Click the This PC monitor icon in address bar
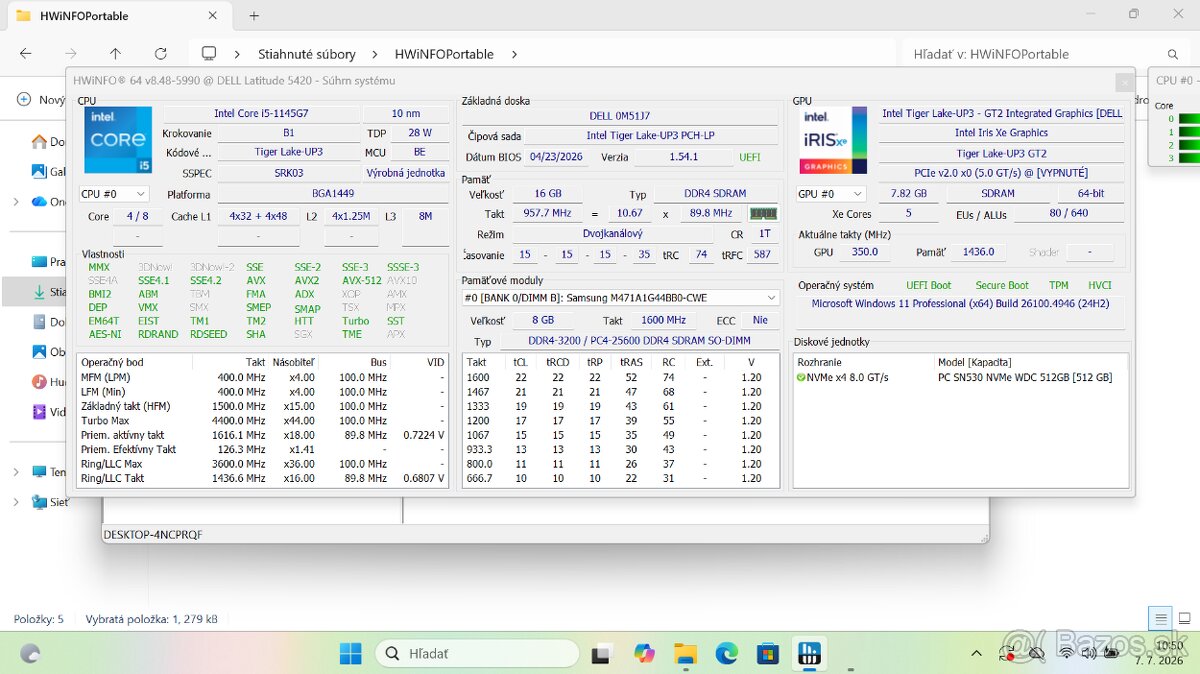Image resolution: width=1200 pixels, height=674 pixels. click(209, 54)
